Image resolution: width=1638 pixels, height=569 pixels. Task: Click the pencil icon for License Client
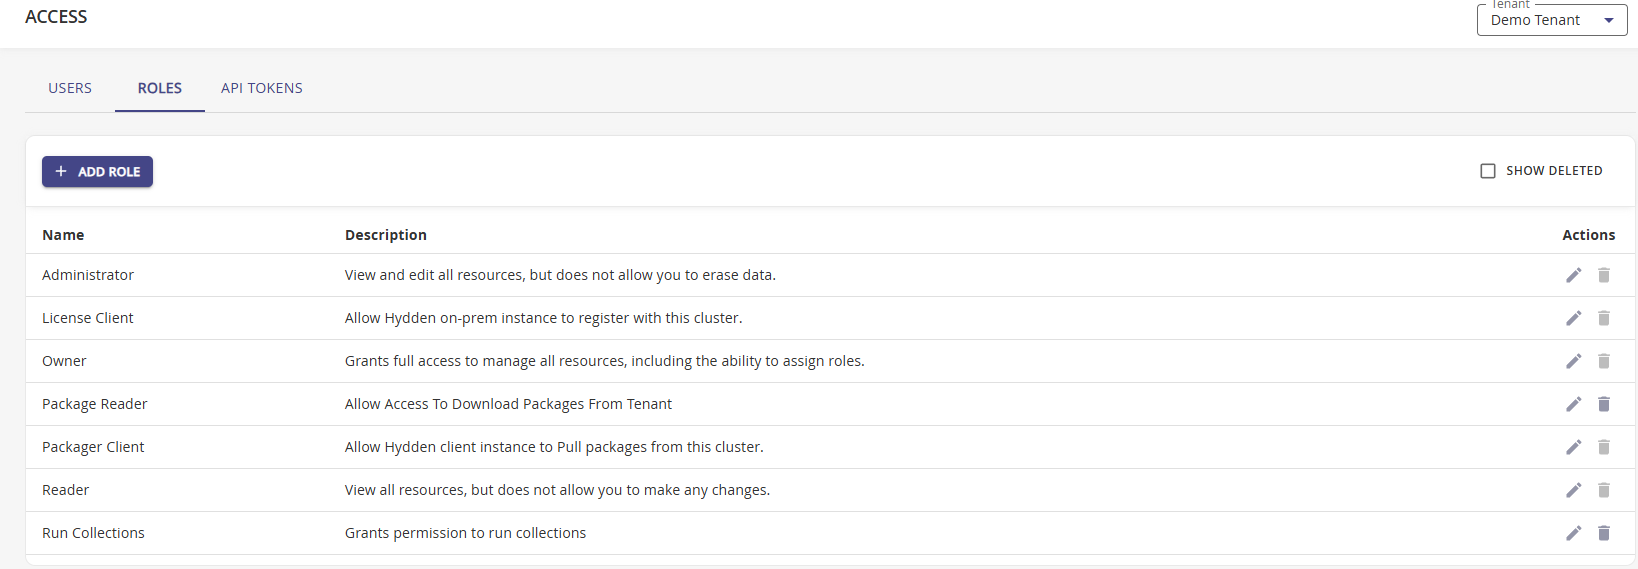(x=1573, y=318)
